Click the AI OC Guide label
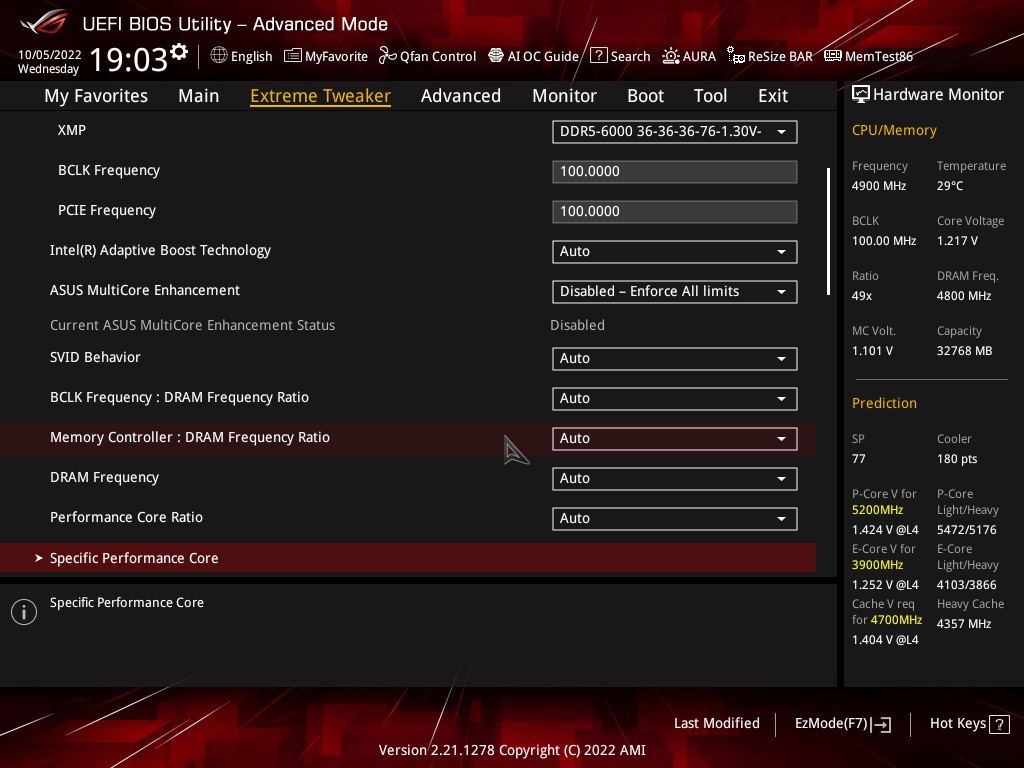 [x=543, y=56]
